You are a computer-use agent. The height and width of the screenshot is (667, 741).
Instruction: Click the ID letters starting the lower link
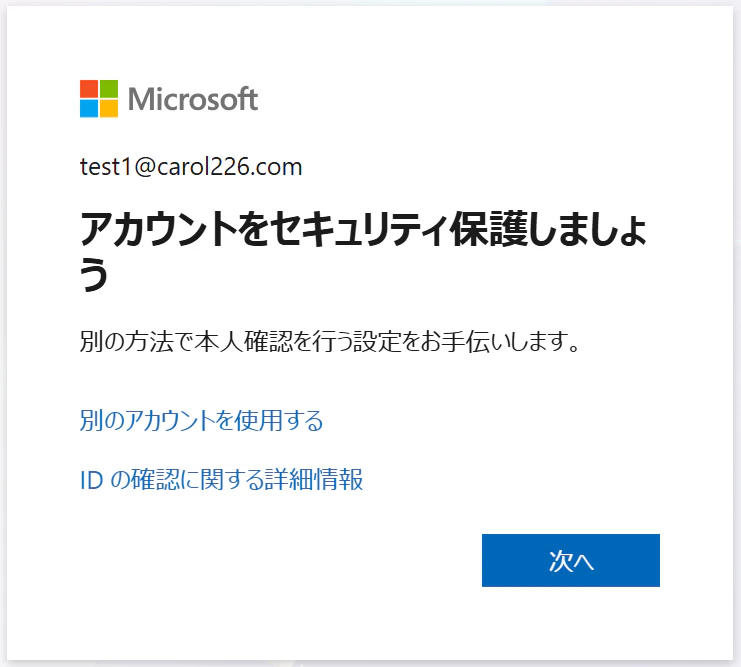coord(92,480)
